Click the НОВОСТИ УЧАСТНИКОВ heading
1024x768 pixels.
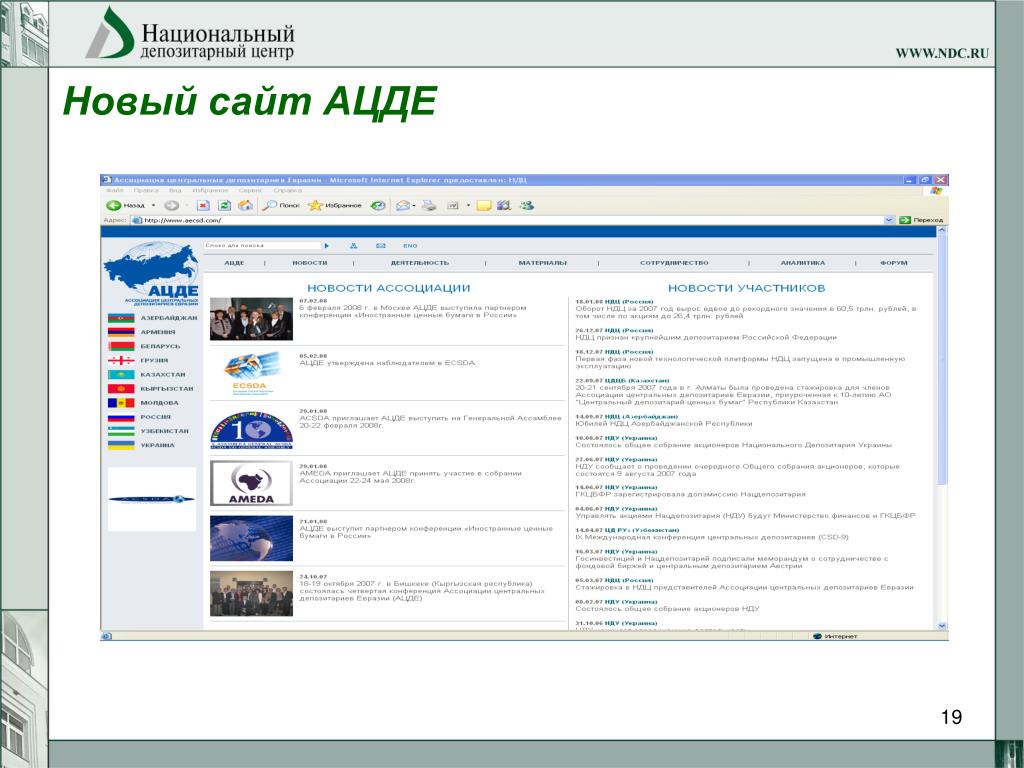tap(746, 288)
